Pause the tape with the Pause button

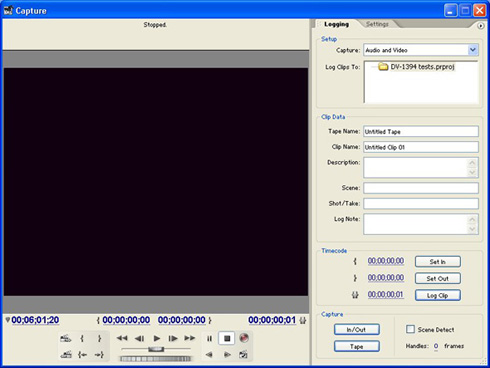210,338
